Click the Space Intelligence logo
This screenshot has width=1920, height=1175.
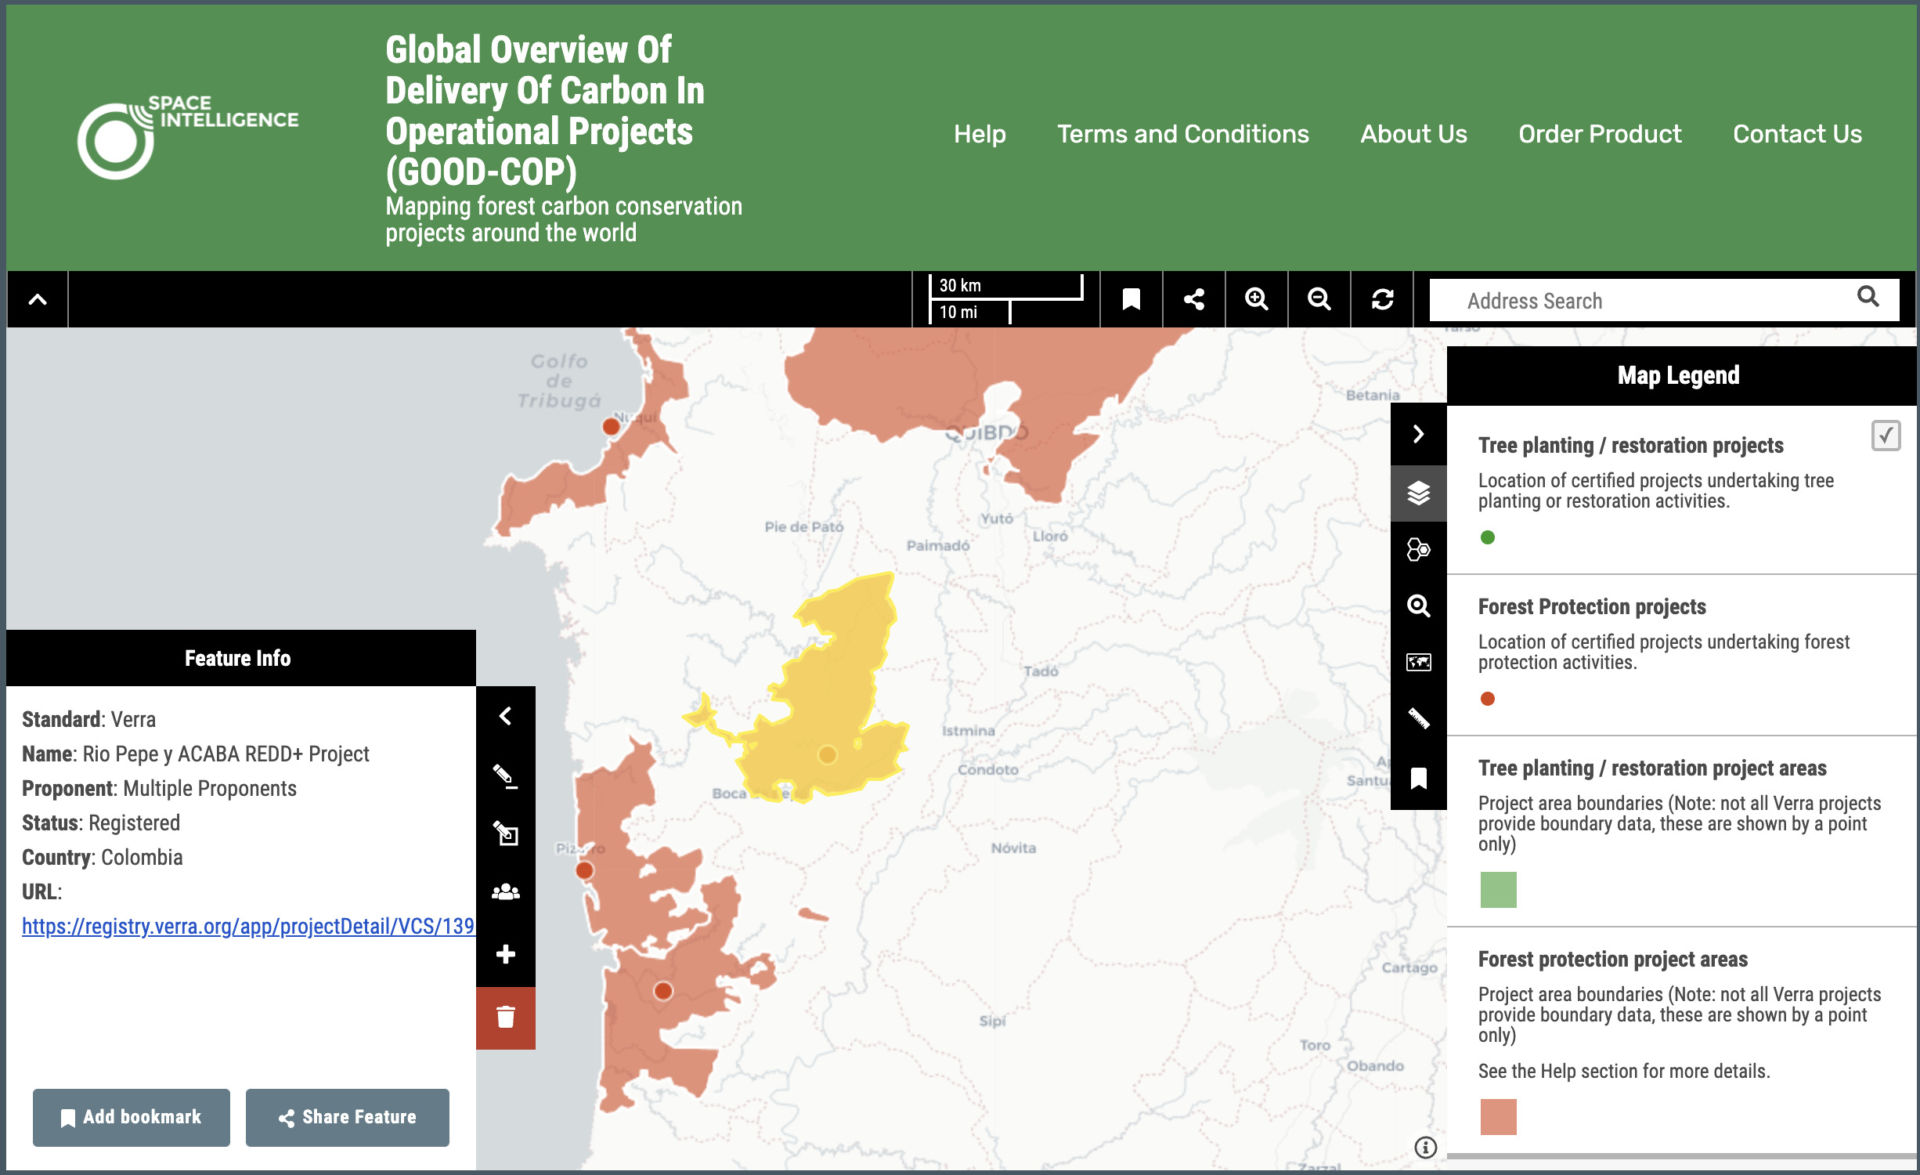187,137
